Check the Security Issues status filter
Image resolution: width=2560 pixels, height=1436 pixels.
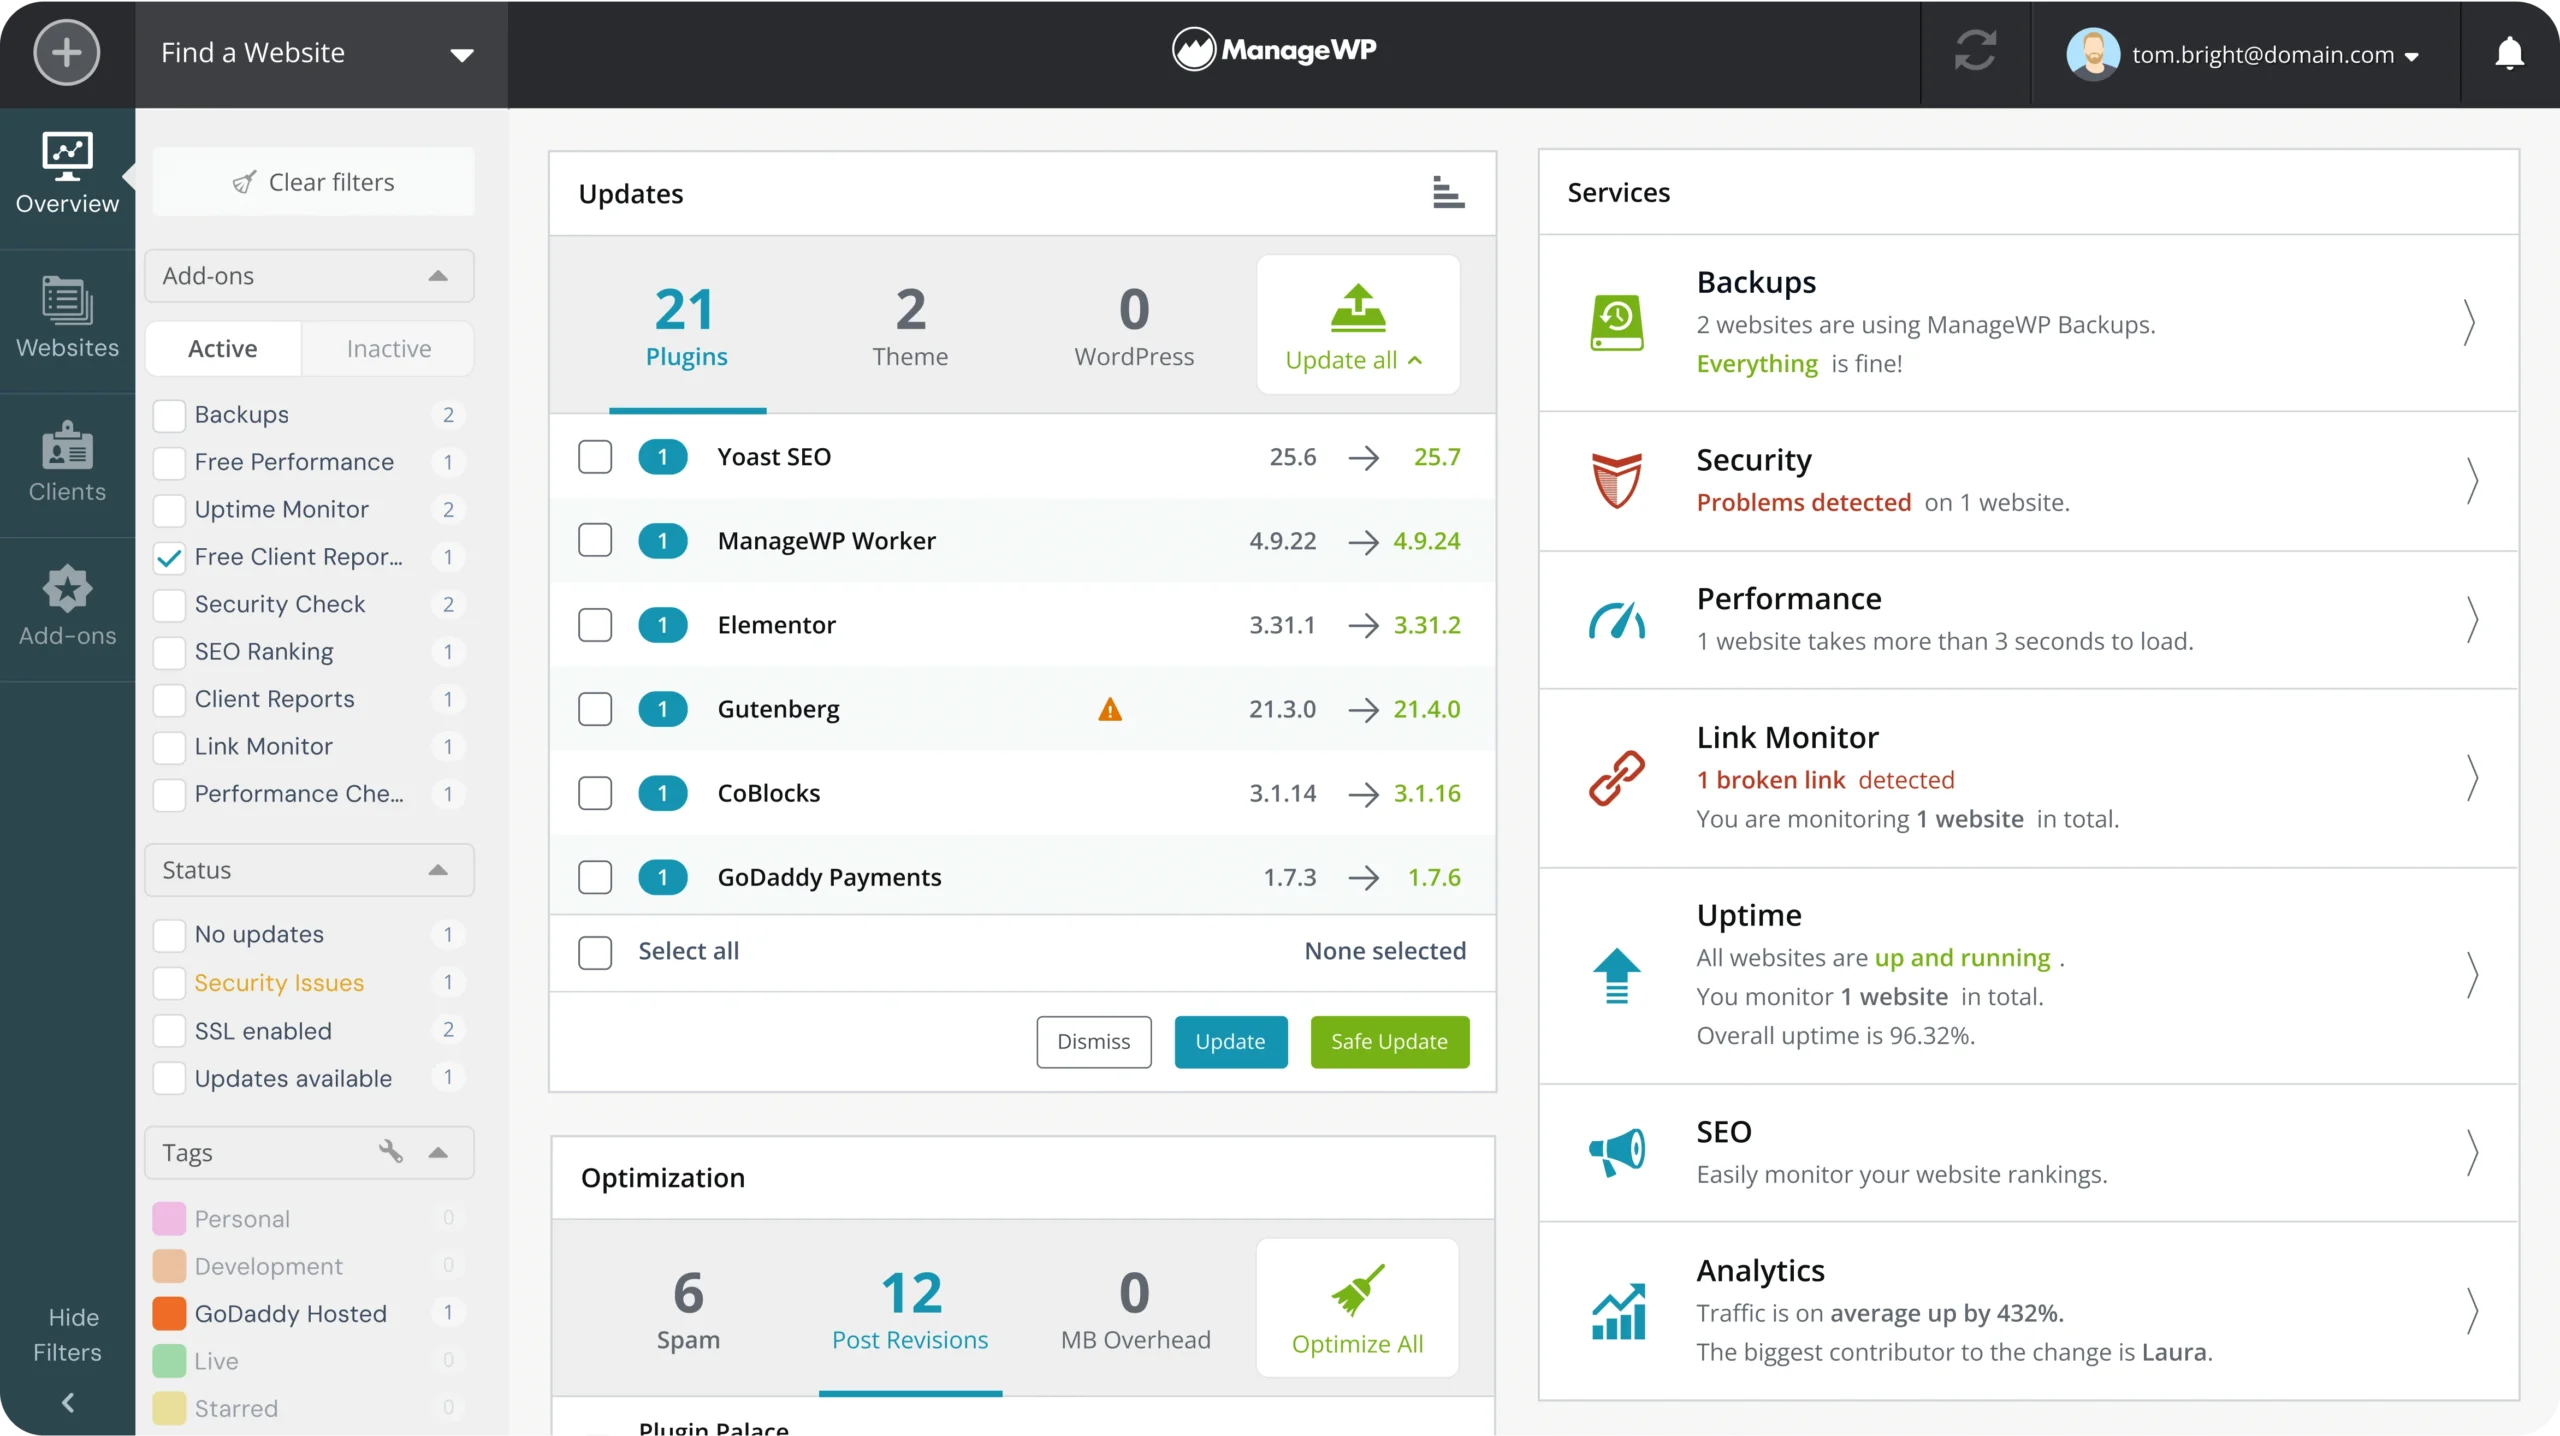click(x=169, y=983)
